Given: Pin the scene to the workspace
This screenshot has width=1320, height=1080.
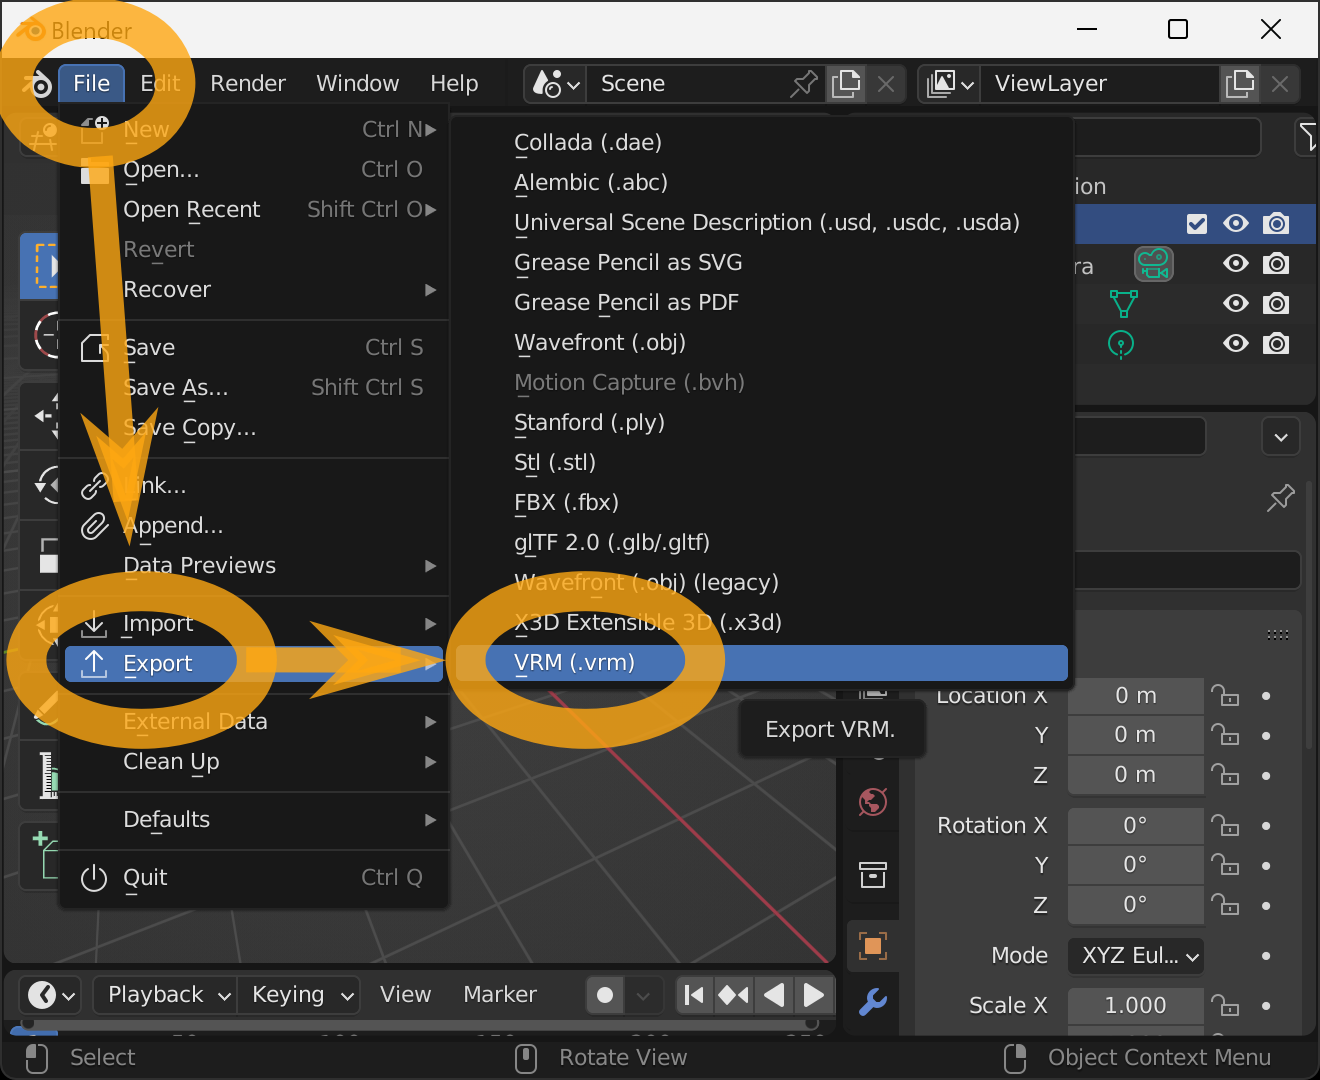Looking at the screenshot, I should (x=803, y=84).
